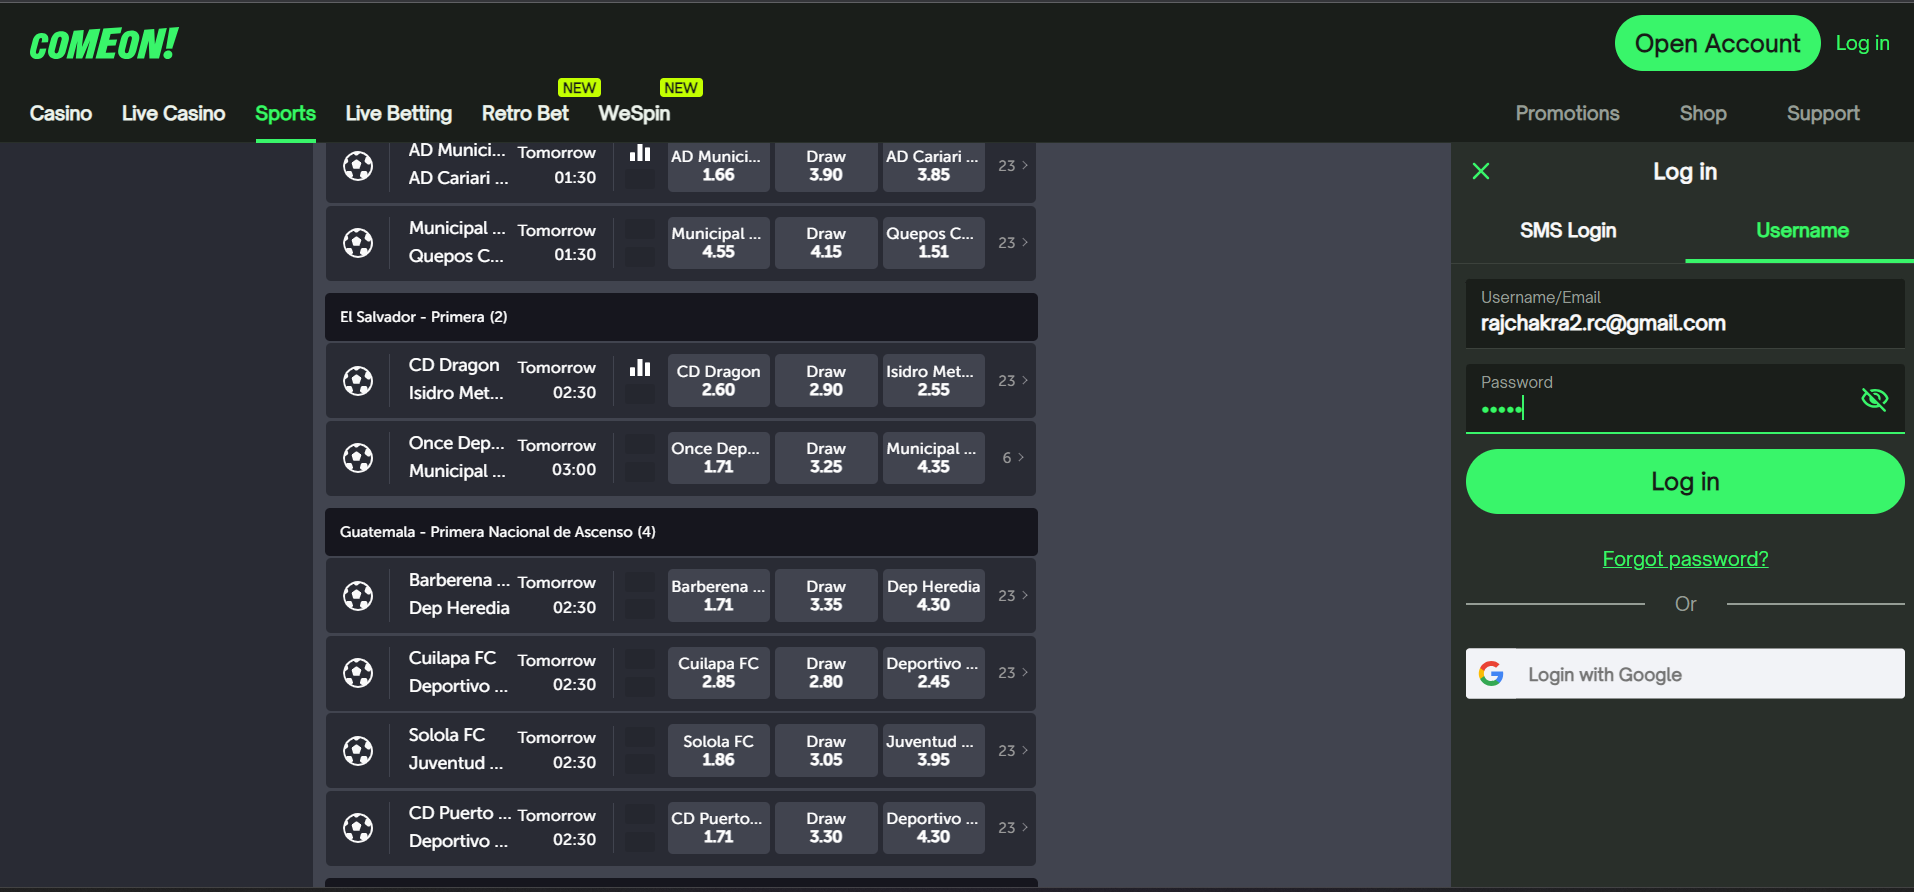The image size is (1914, 892).
Task: Switch to SMS Login tab
Action: click(1568, 231)
